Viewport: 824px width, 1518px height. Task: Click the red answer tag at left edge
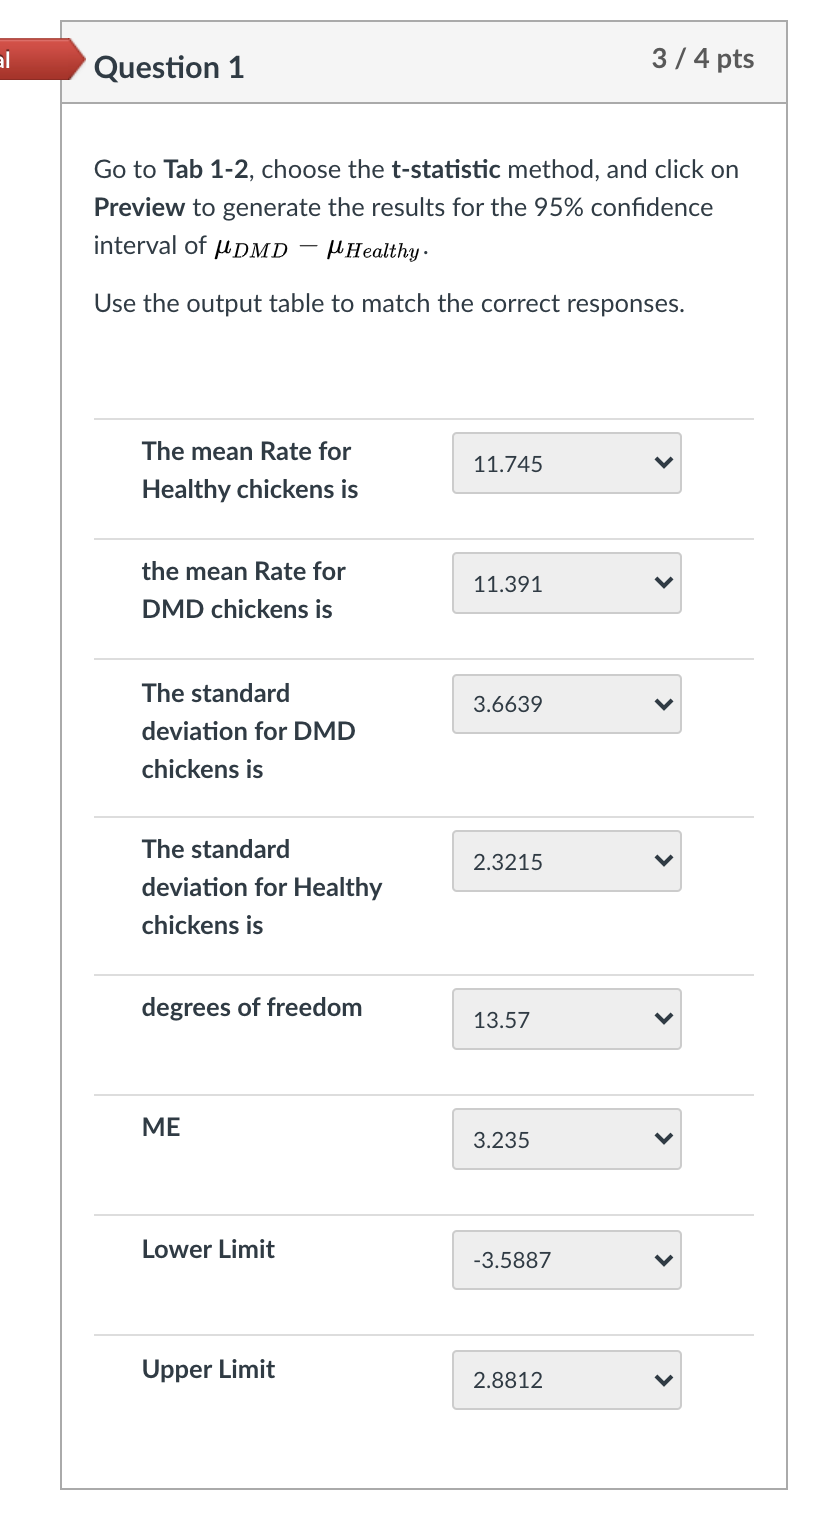30,60
